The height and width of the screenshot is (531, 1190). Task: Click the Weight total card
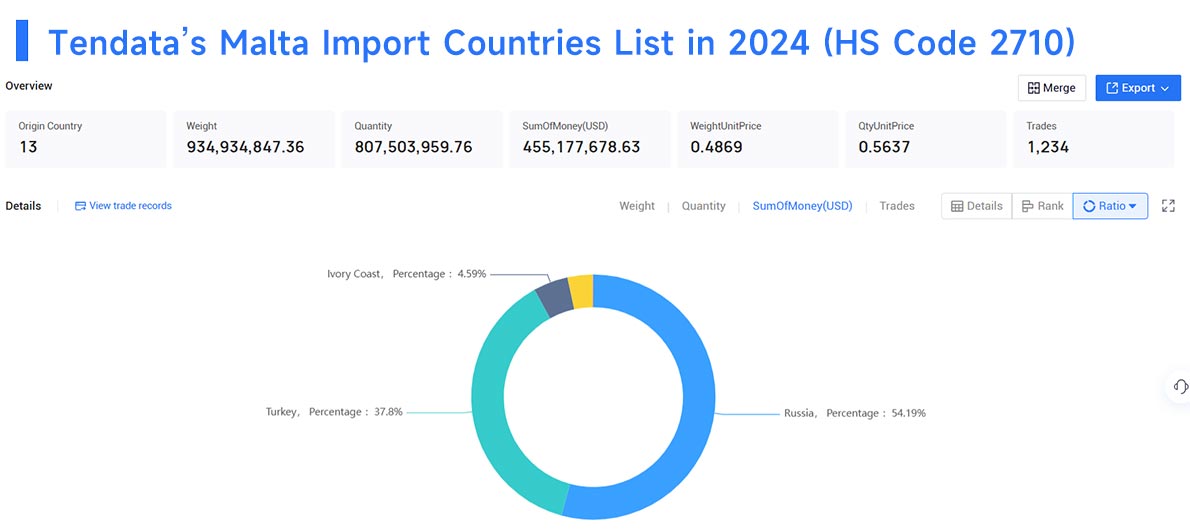coord(253,139)
